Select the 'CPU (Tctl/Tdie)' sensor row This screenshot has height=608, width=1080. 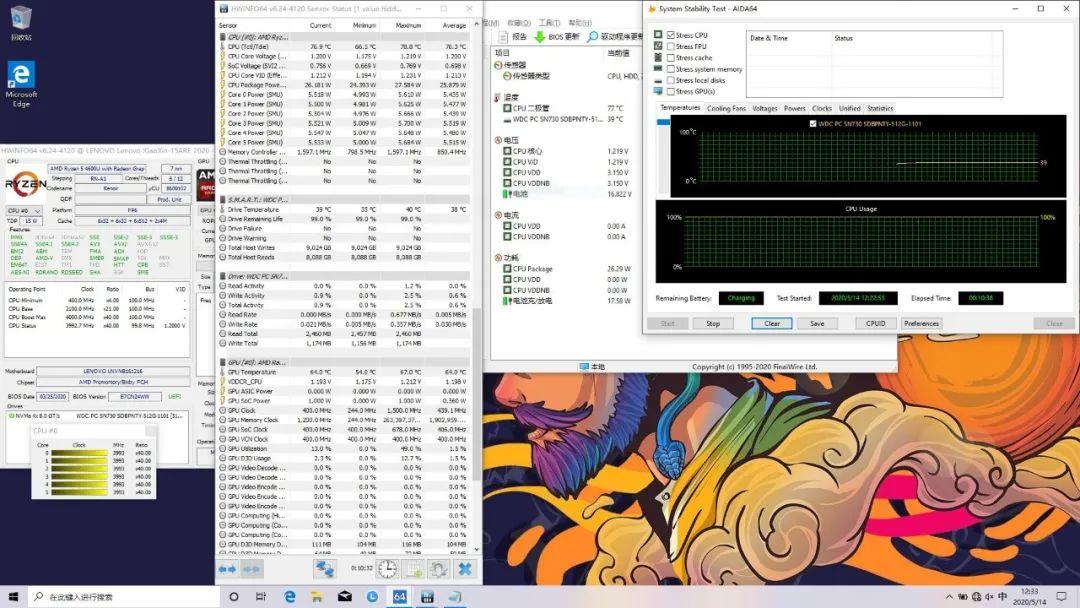click(344, 47)
